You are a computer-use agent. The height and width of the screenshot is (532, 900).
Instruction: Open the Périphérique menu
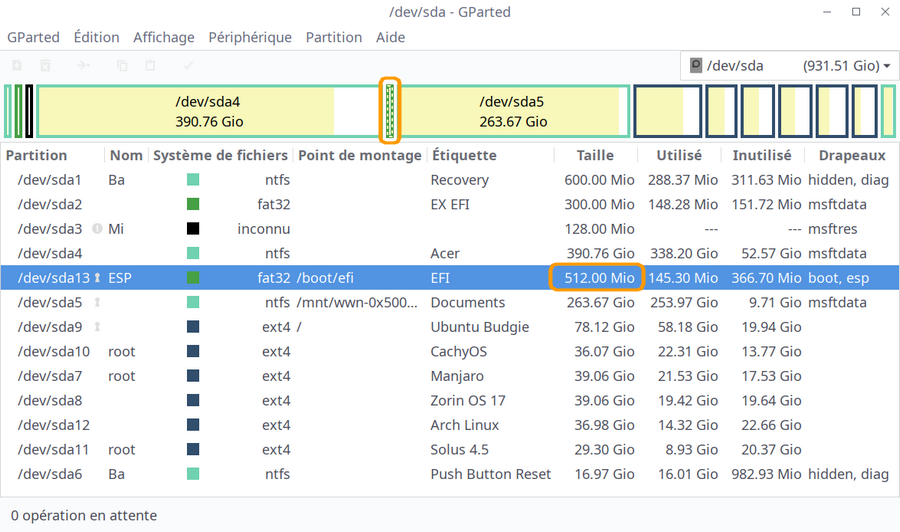click(x=250, y=37)
